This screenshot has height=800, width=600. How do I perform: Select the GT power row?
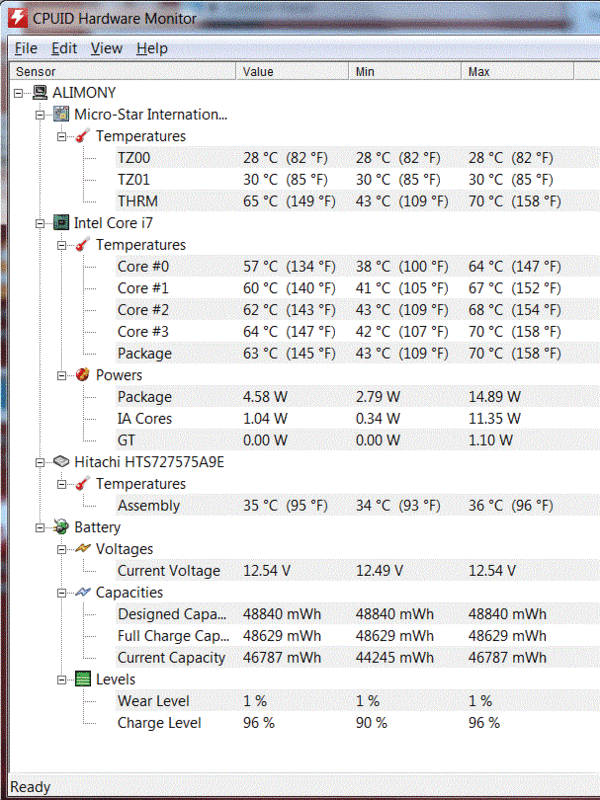358,440
